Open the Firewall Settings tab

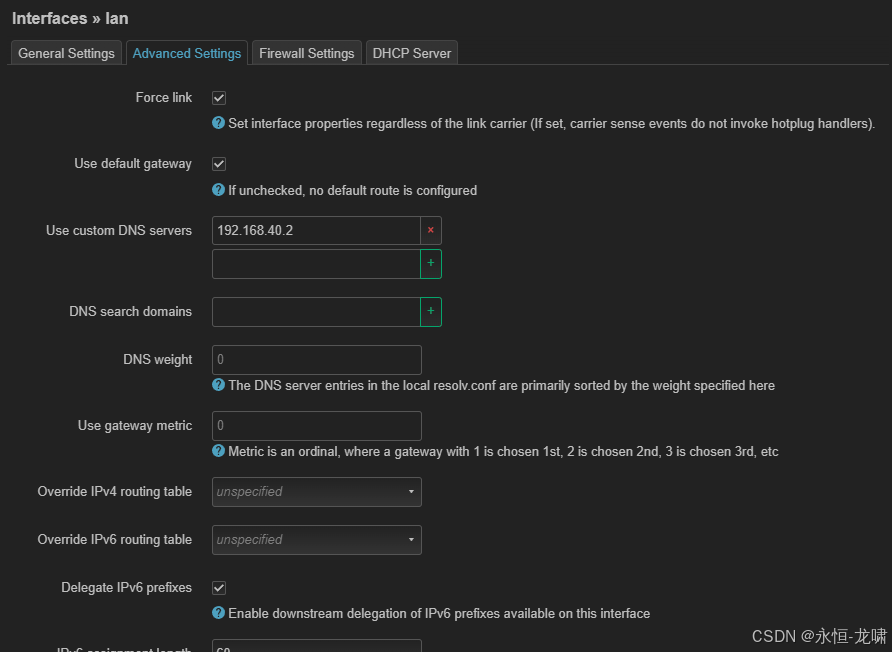(307, 53)
